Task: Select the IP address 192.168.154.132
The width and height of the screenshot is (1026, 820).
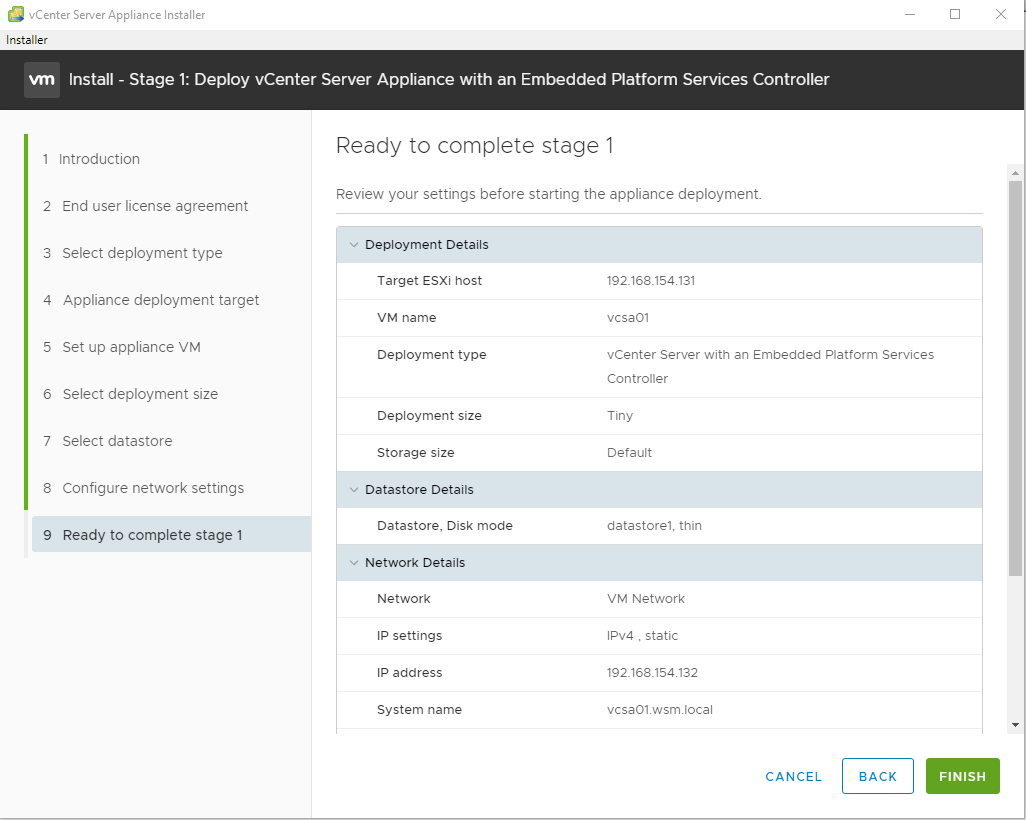Action: click(652, 673)
